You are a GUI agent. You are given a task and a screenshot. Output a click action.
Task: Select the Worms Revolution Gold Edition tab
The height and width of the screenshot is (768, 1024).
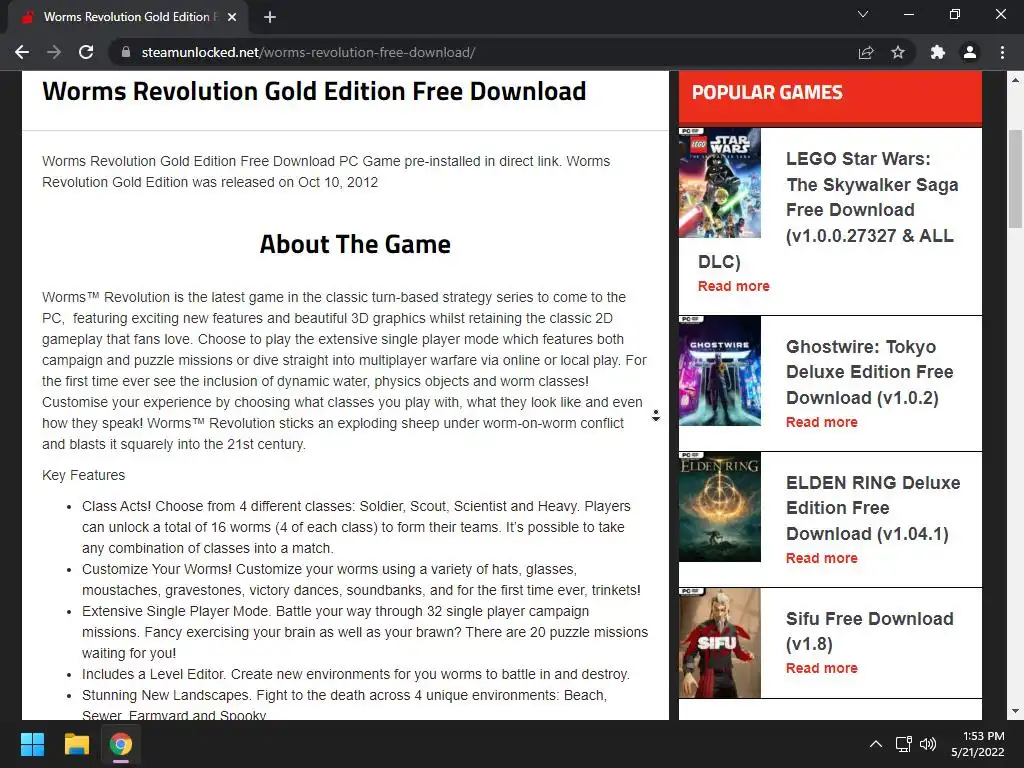click(128, 17)
